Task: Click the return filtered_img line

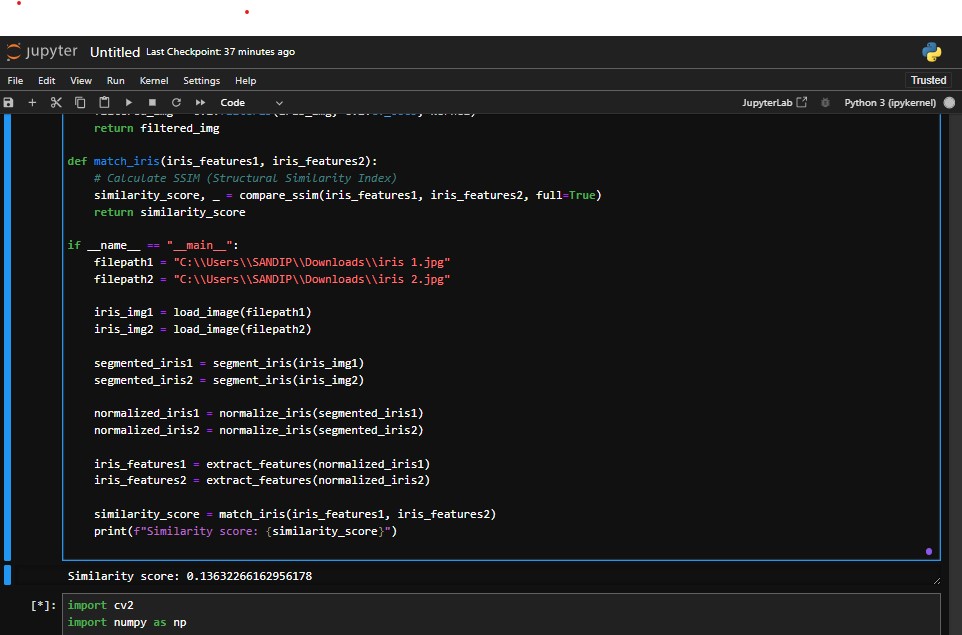Action: click(156, 128)
